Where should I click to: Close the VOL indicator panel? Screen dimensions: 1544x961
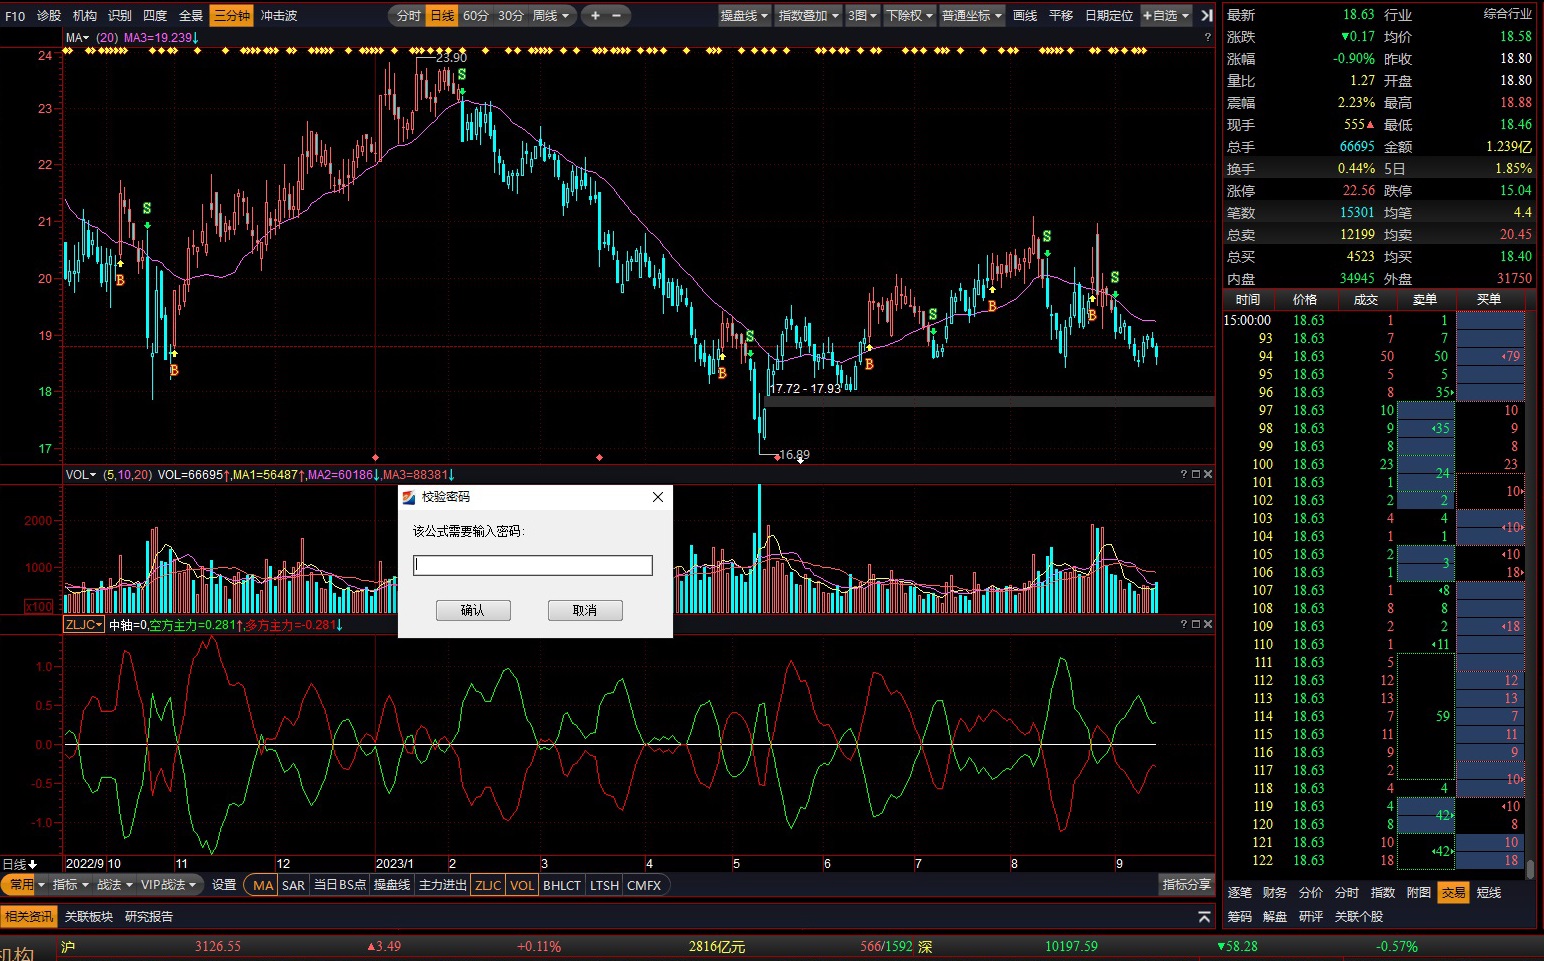pos(1208,474)
